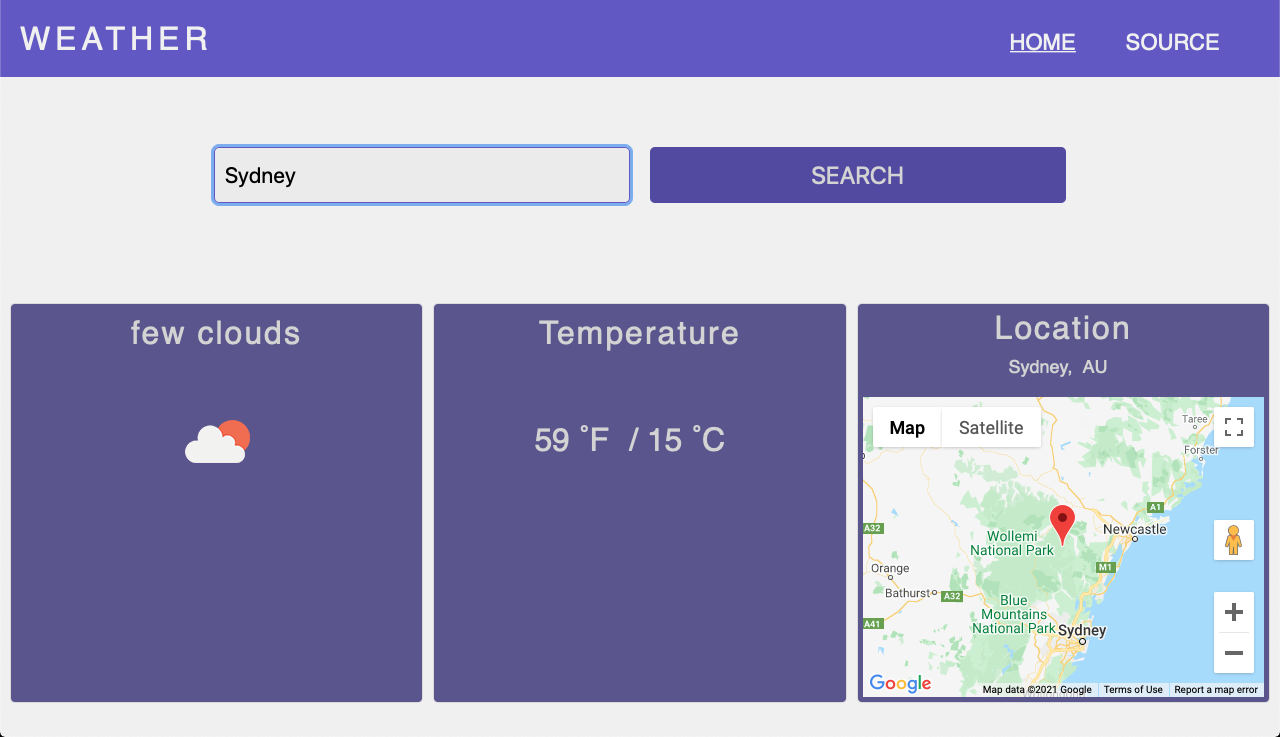Click Report a map error
This screenshot has height=737, width=1280.
(1216, 689)
